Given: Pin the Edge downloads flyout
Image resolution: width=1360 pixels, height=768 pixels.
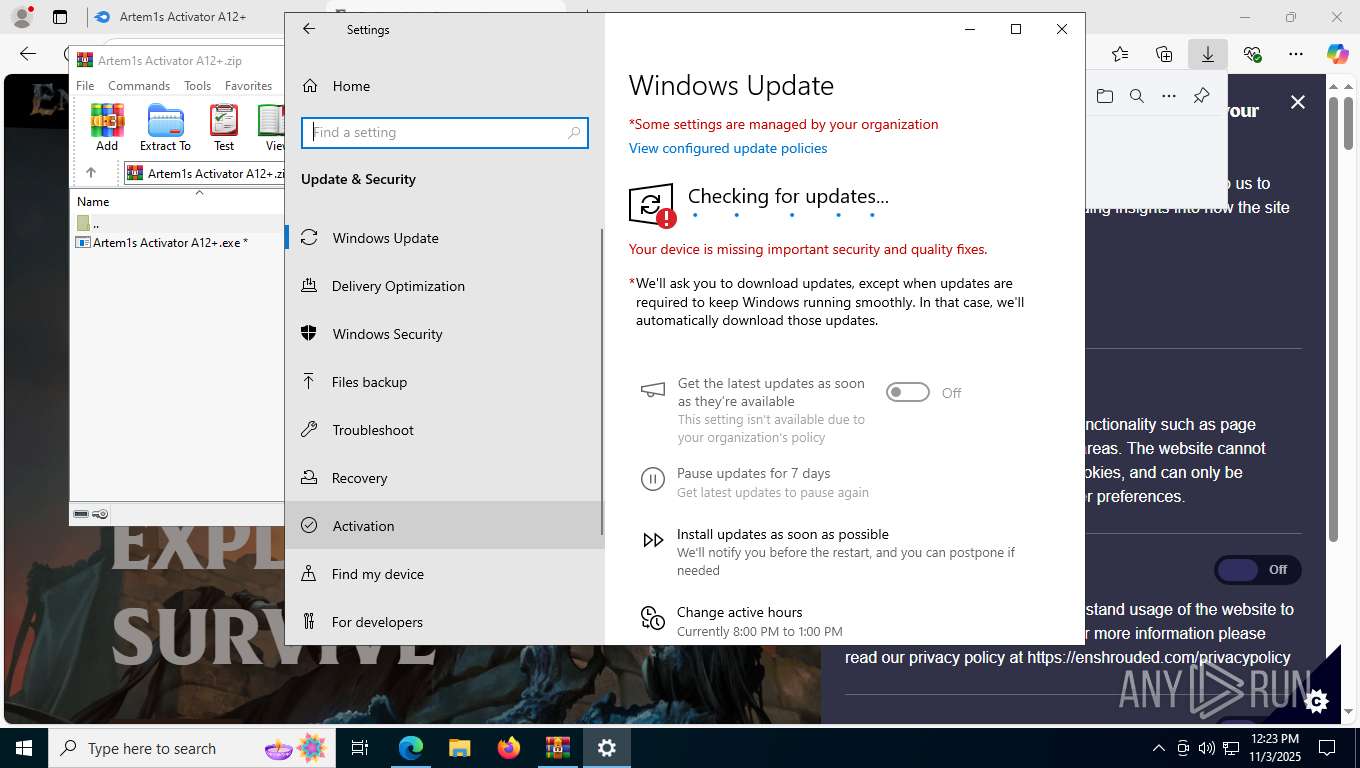Looking at the screenshot, I should (1202, 96).
